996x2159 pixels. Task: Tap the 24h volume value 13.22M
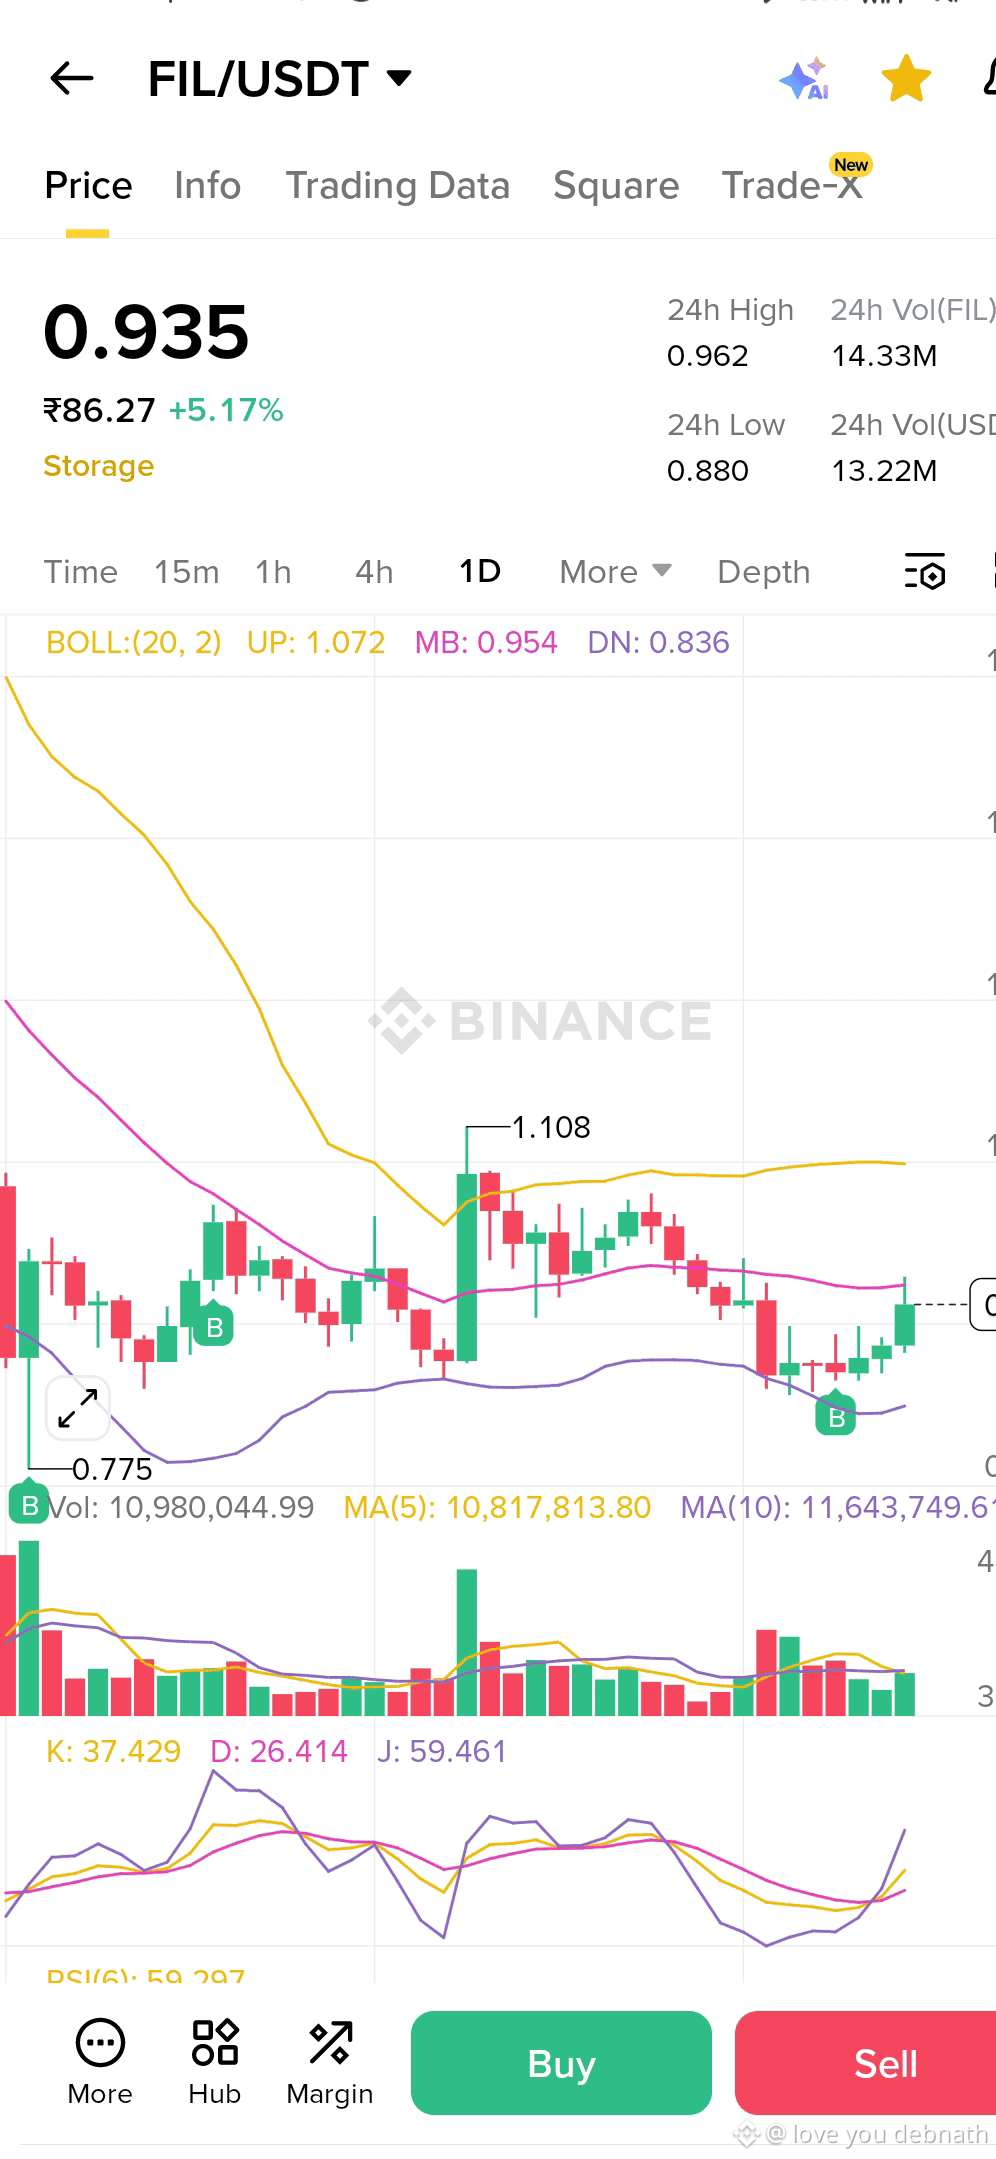884,471
